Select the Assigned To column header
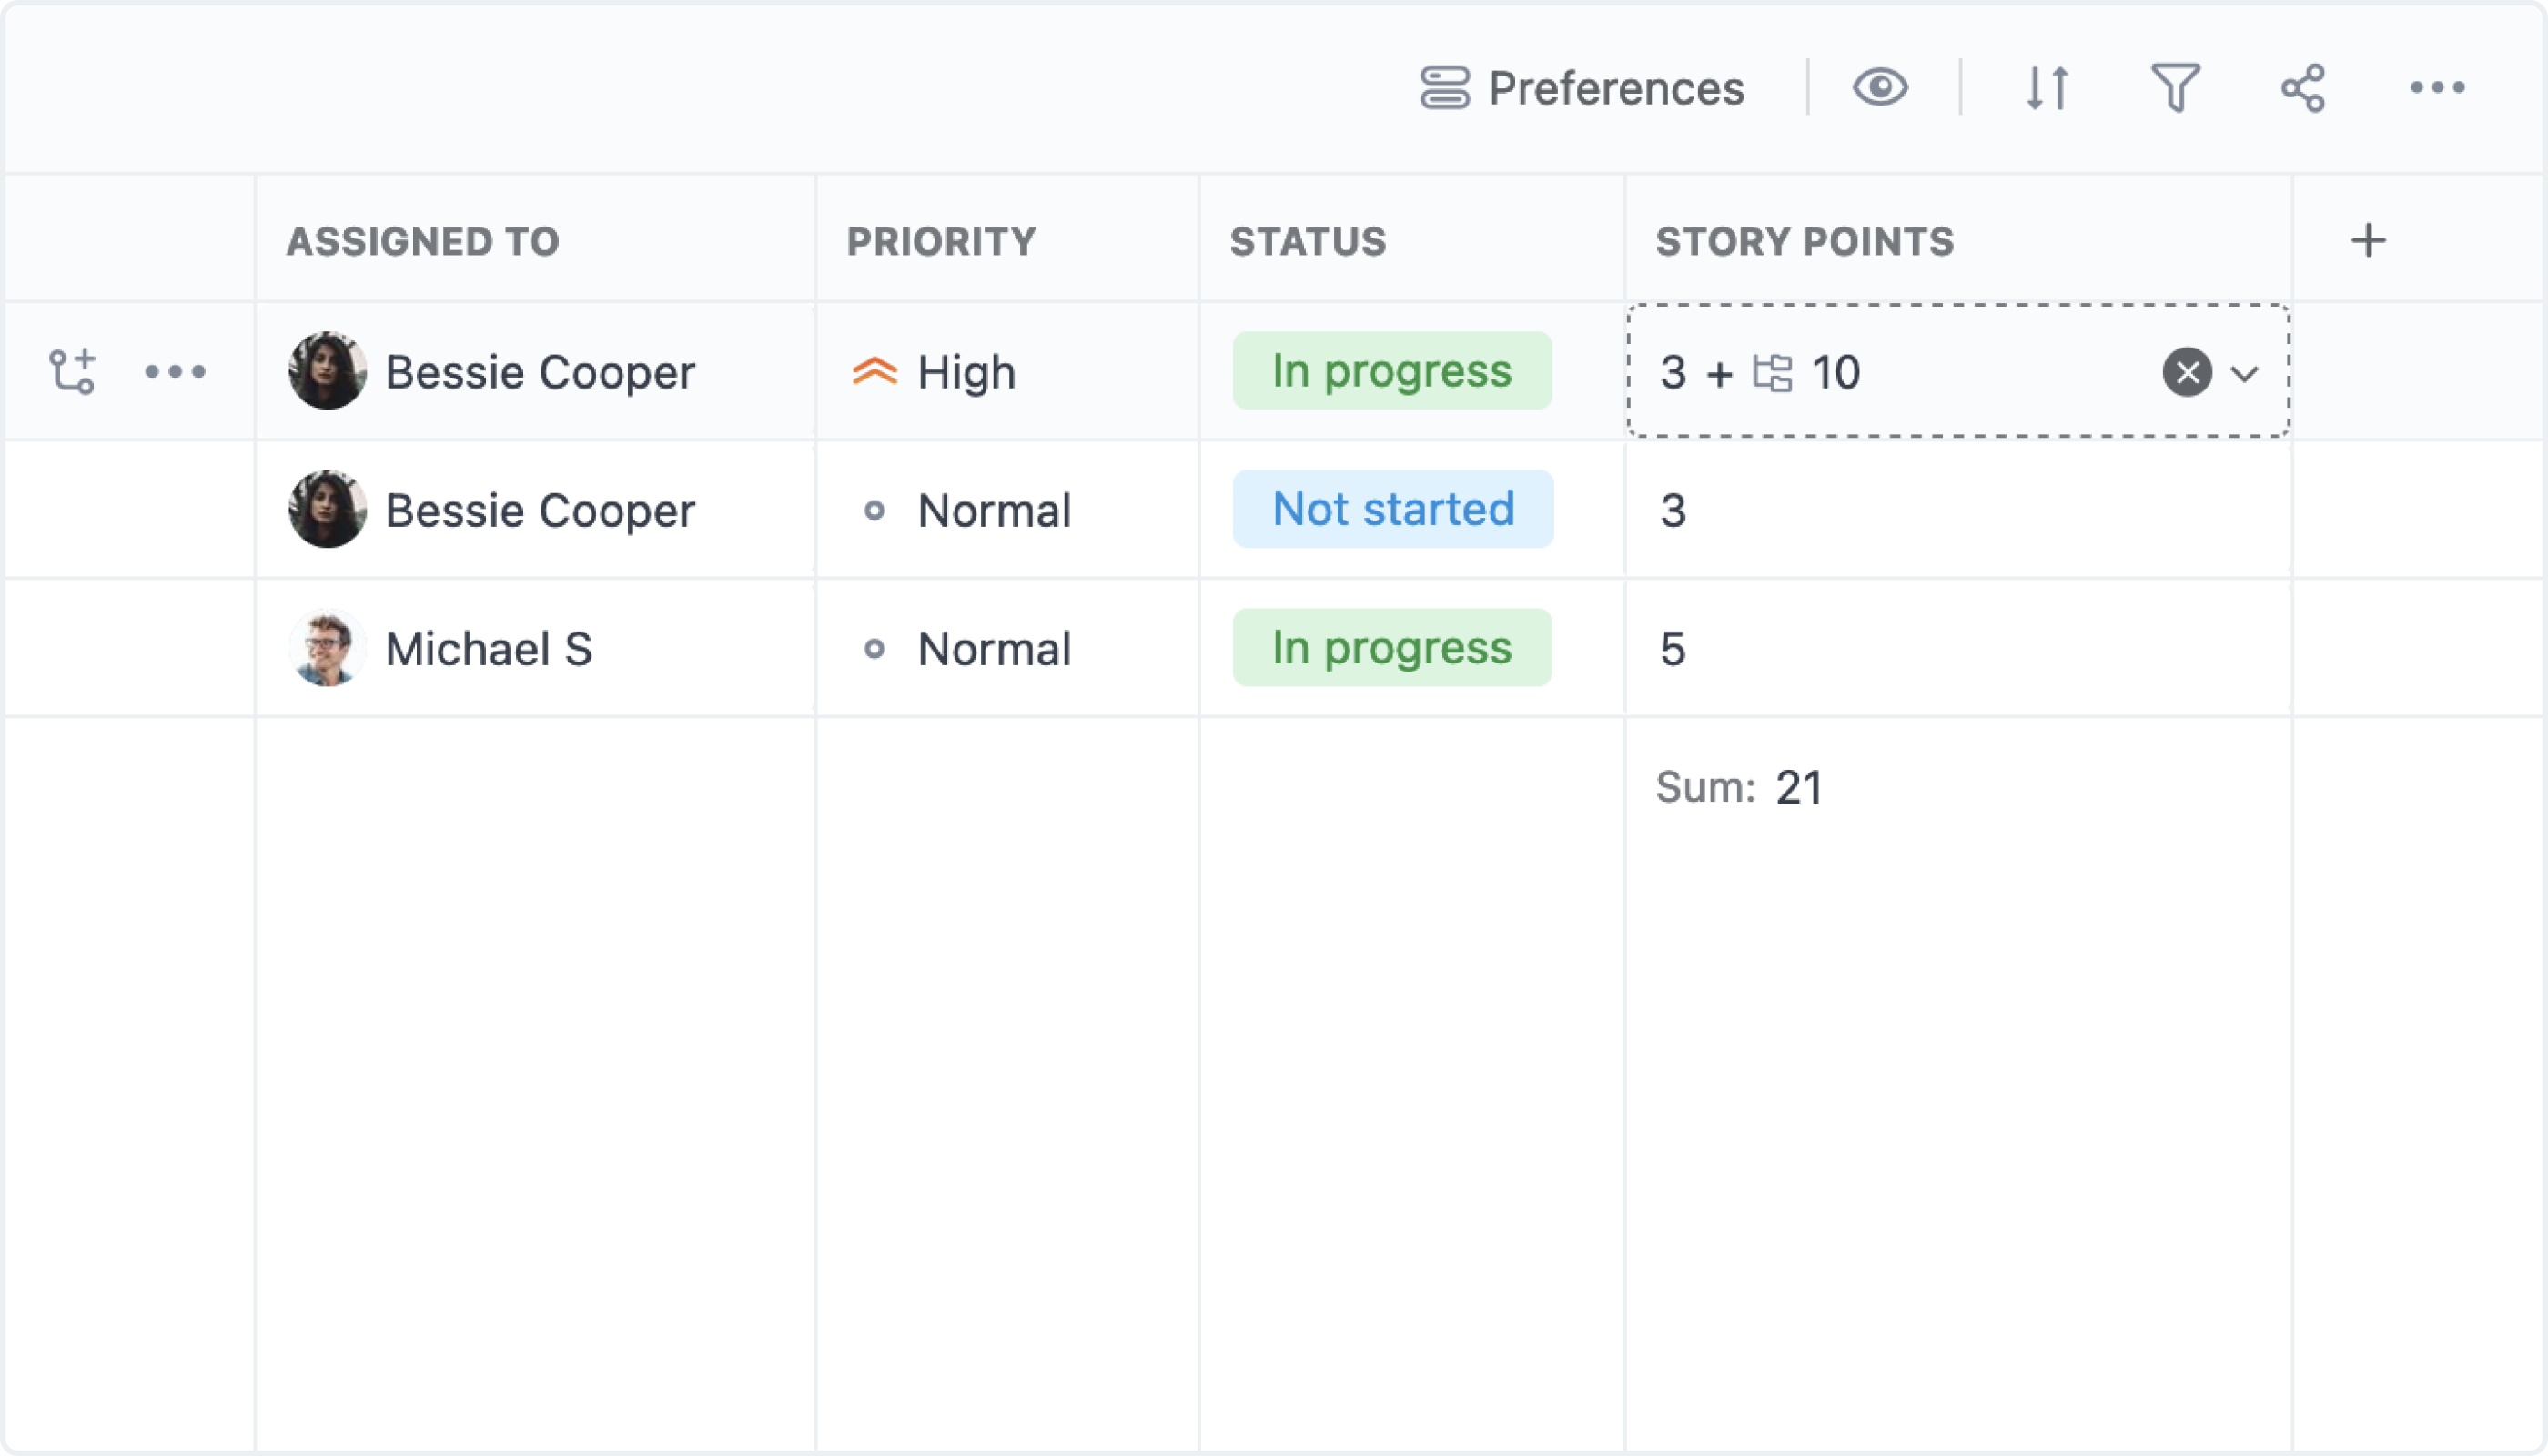2548x1456 pixels. tap(422, 241)
